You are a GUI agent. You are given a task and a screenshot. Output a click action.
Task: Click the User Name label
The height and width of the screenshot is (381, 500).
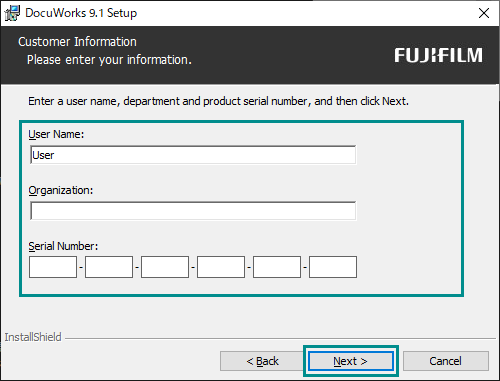point(56,134)
